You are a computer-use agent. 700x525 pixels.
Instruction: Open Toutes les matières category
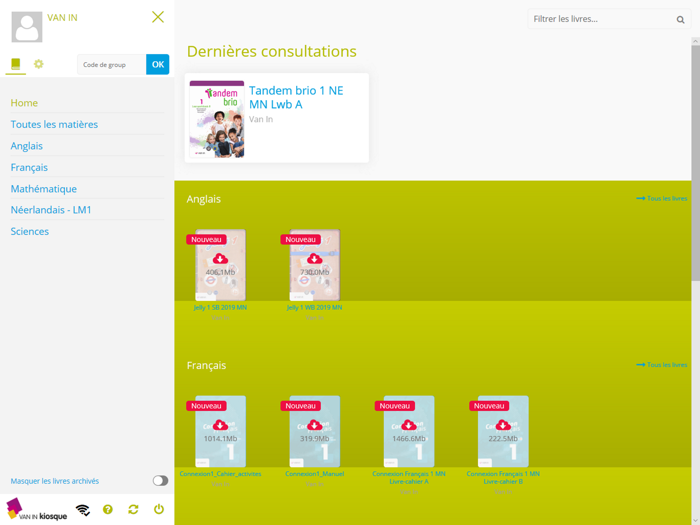(54, 124)
